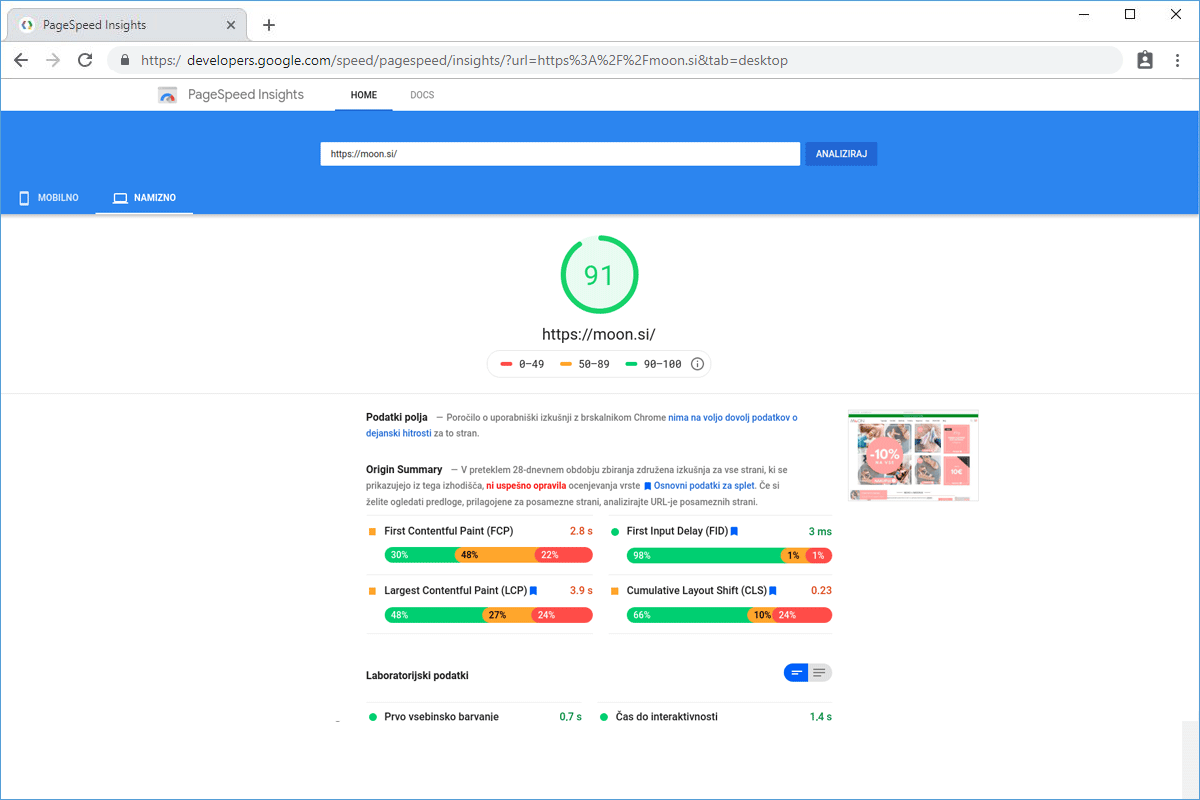This screenshot has height=800, width=1200.
Task: Click the browser profile icon
Action: click(1145, 60)
